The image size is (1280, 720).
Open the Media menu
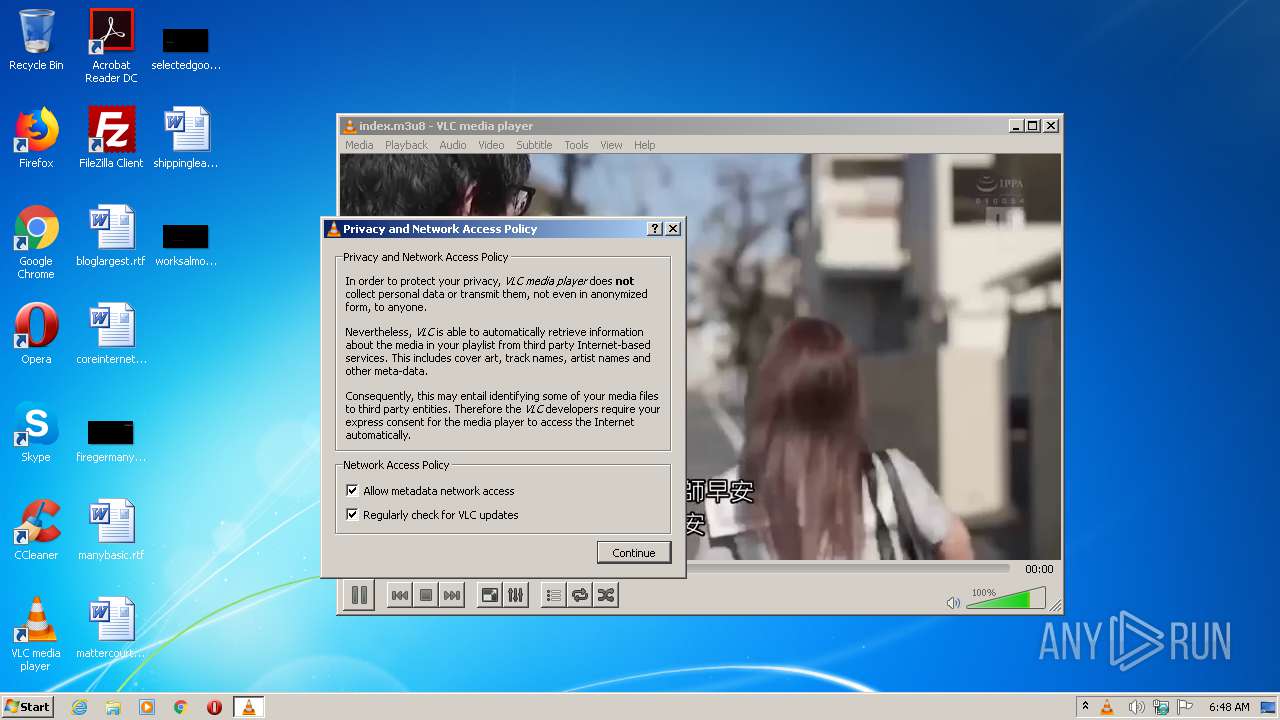click(359, 145)
